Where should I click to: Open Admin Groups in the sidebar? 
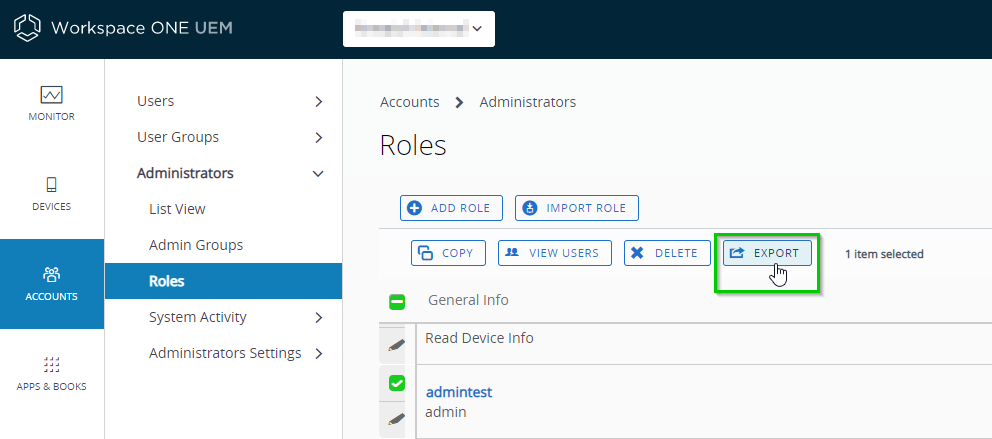click(x=196, y=245)
